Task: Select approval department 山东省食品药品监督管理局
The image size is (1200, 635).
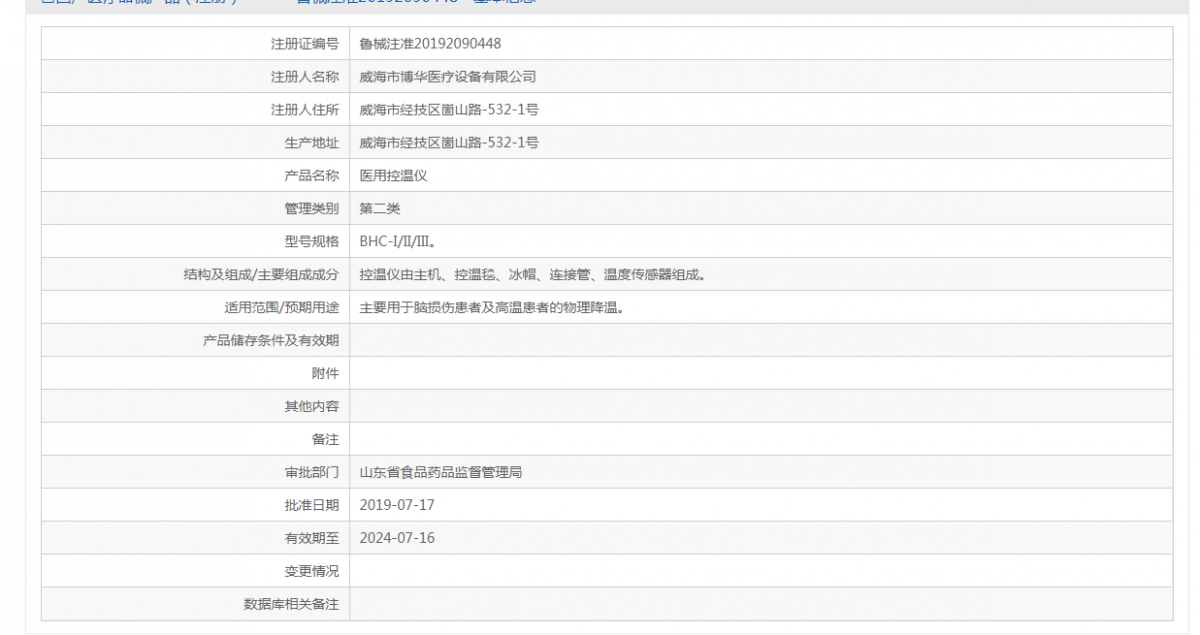Action: pyautogui.click(x=443, y=471)
